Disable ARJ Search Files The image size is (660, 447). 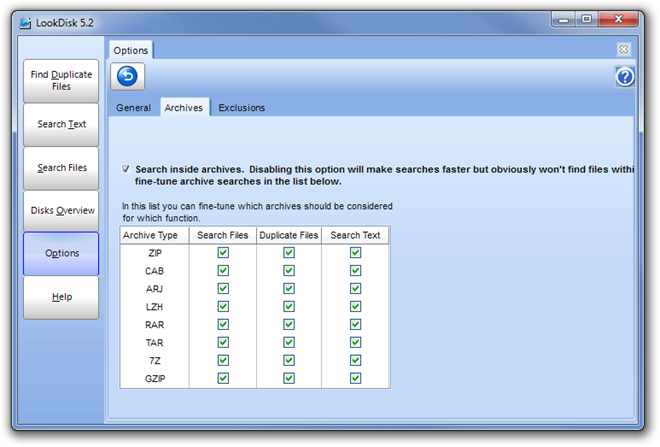[223, 289]
